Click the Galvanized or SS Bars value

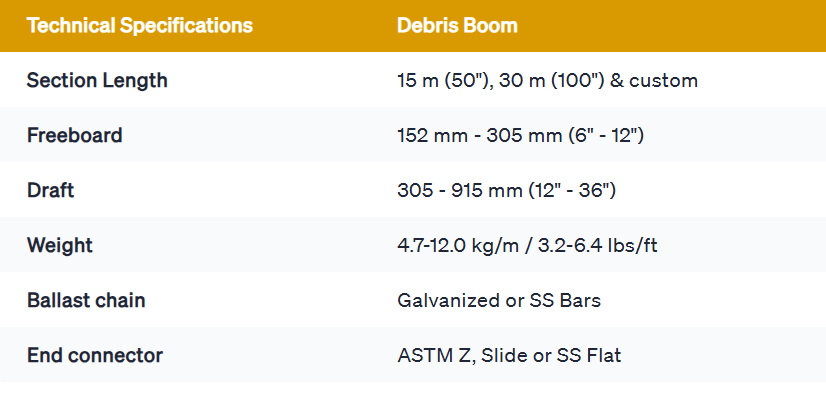[x=498, y=300]
